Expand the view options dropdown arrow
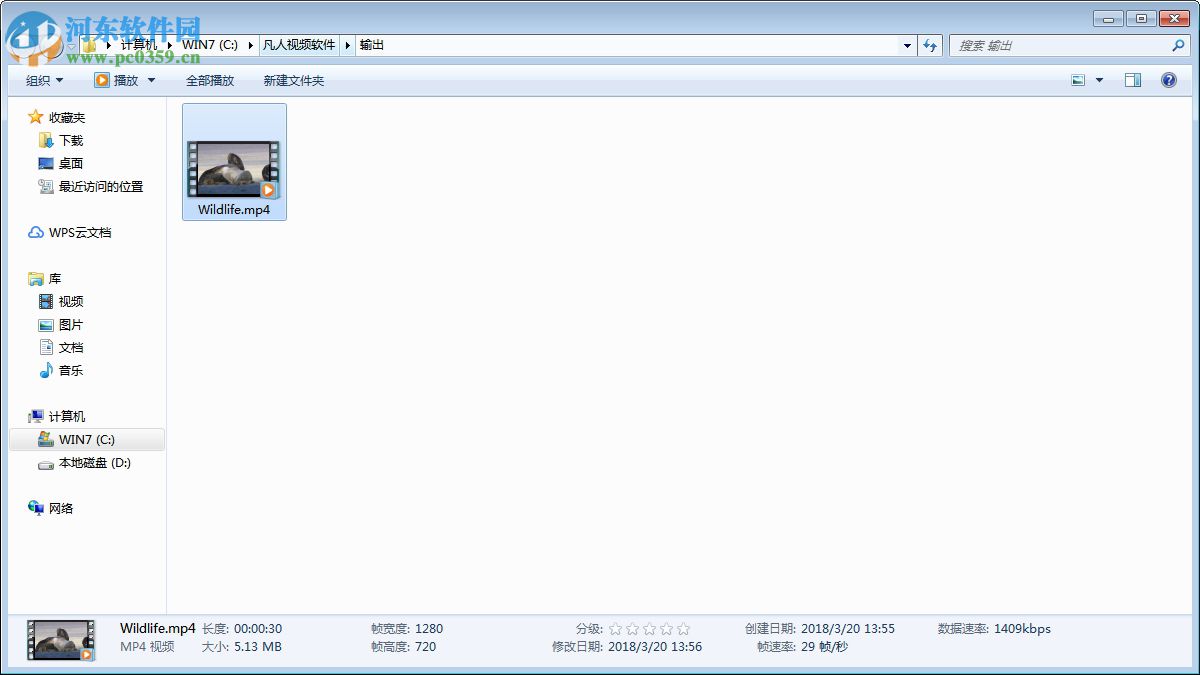This screenshot has height=675, width=1200. 1099,81
